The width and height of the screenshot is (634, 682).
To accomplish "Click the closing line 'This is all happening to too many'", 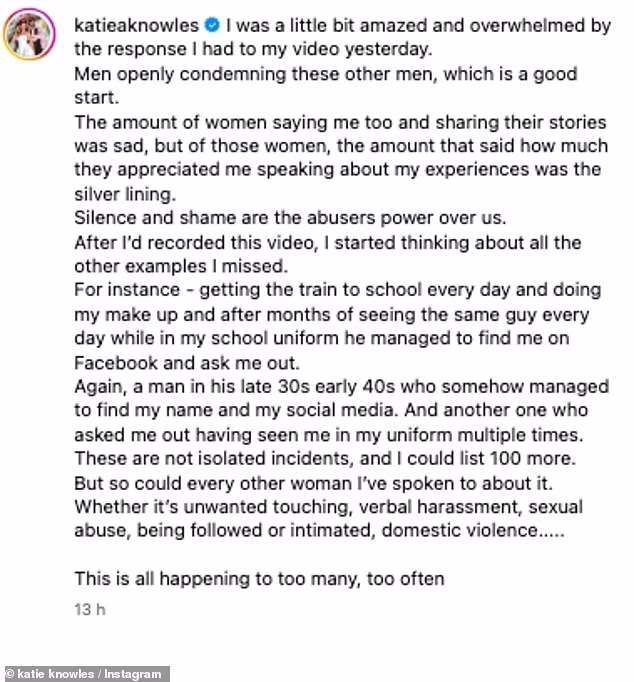I will tap(260, 578).
